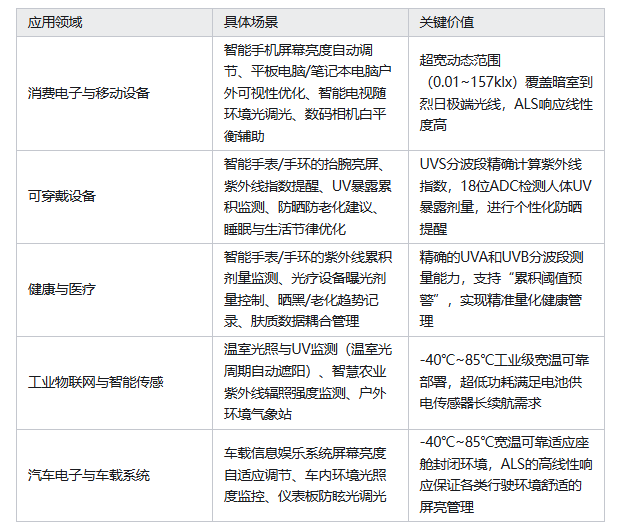Click the scenario cell starting '智能手表/手环的抬腕亮屏'

tap(310, 197)
